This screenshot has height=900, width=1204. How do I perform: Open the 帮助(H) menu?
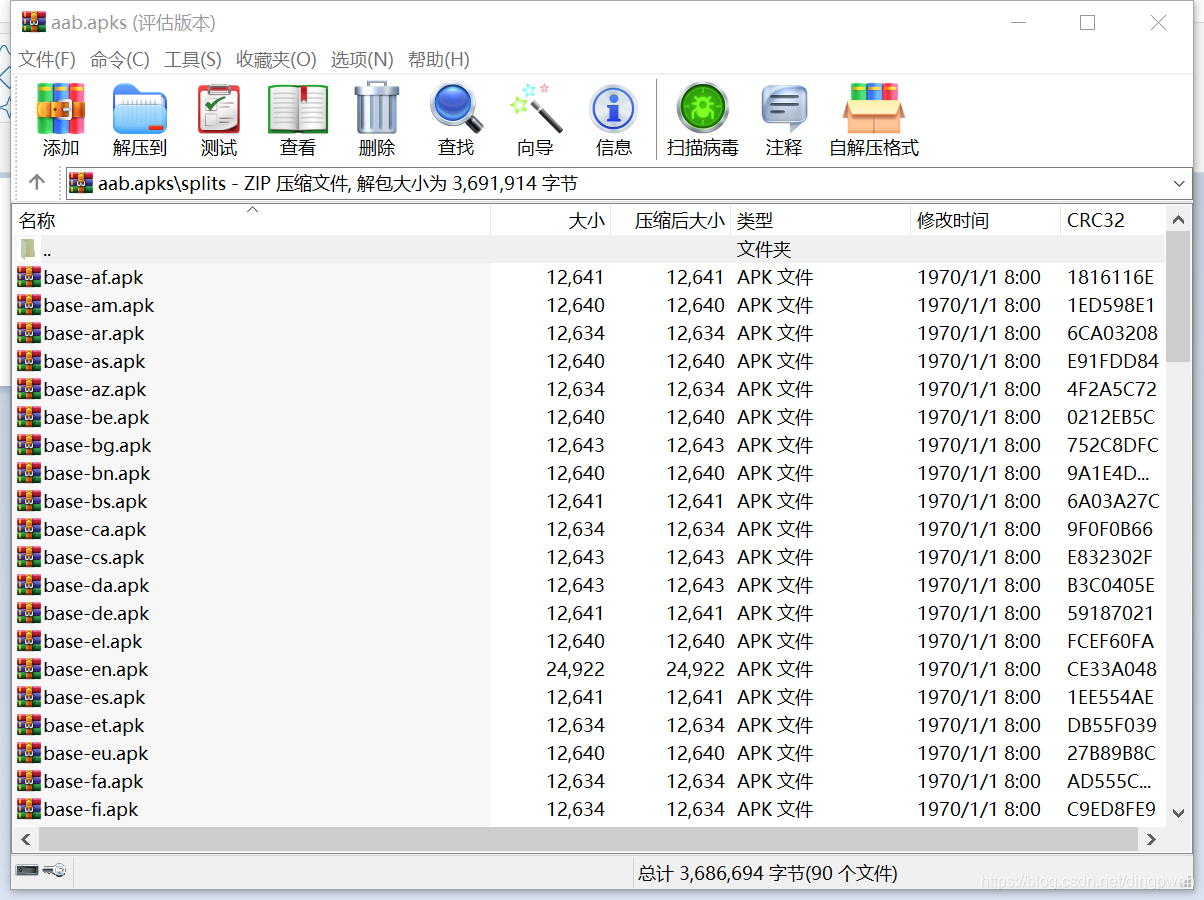(439, 60)
